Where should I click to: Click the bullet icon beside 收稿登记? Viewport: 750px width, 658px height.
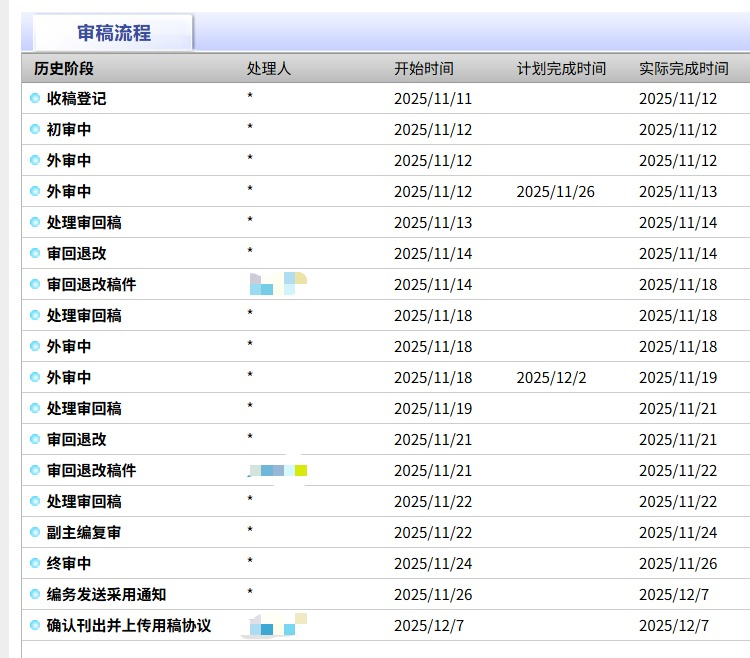point(35,99)
